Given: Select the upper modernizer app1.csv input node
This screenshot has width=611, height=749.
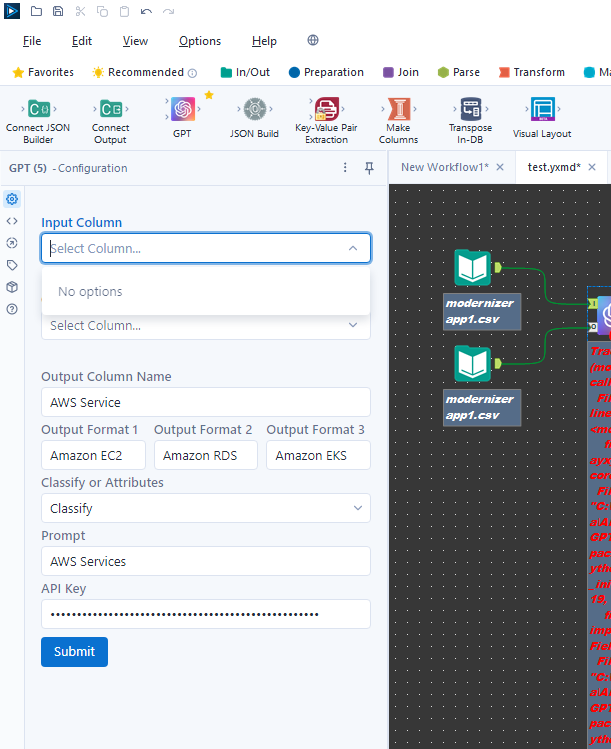Looking at the screenshot, I should coord(473,268).
